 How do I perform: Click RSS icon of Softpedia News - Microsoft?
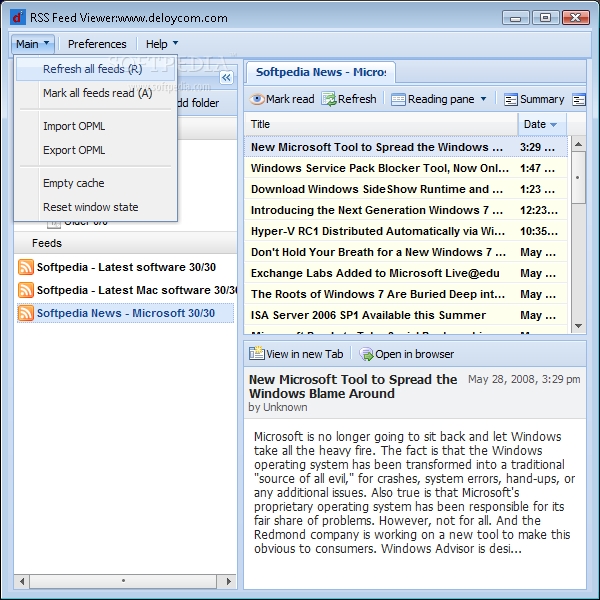point(26,313)
